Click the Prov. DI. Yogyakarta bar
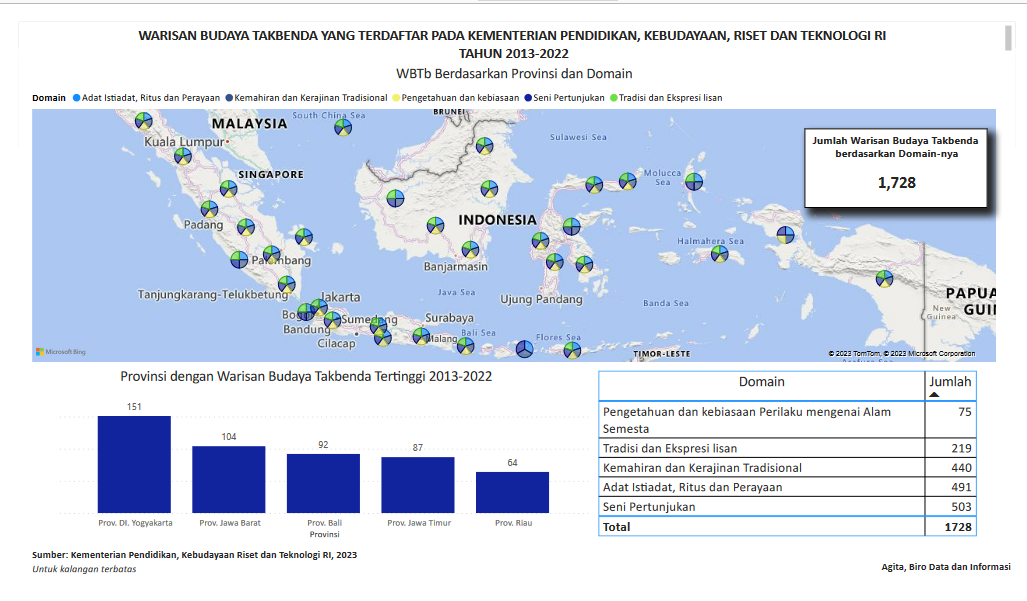 [134, 464]
